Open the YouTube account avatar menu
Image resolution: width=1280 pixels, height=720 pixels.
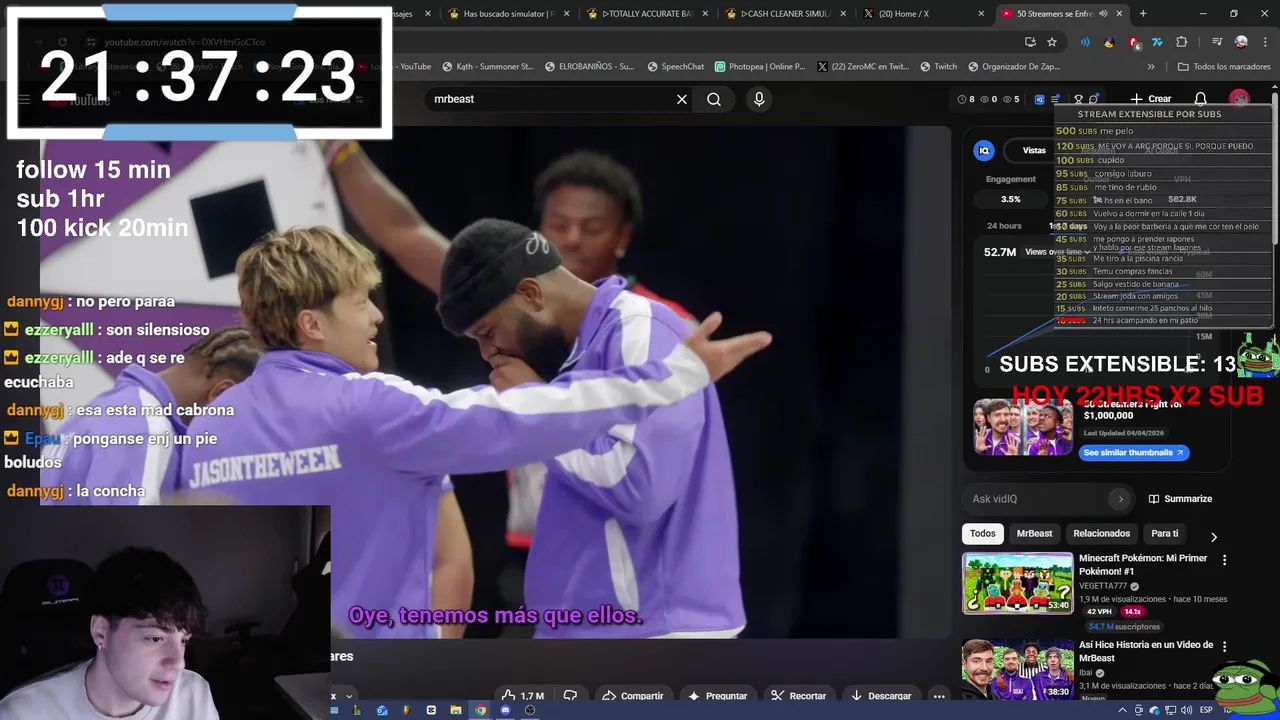tap(1240, 99)
